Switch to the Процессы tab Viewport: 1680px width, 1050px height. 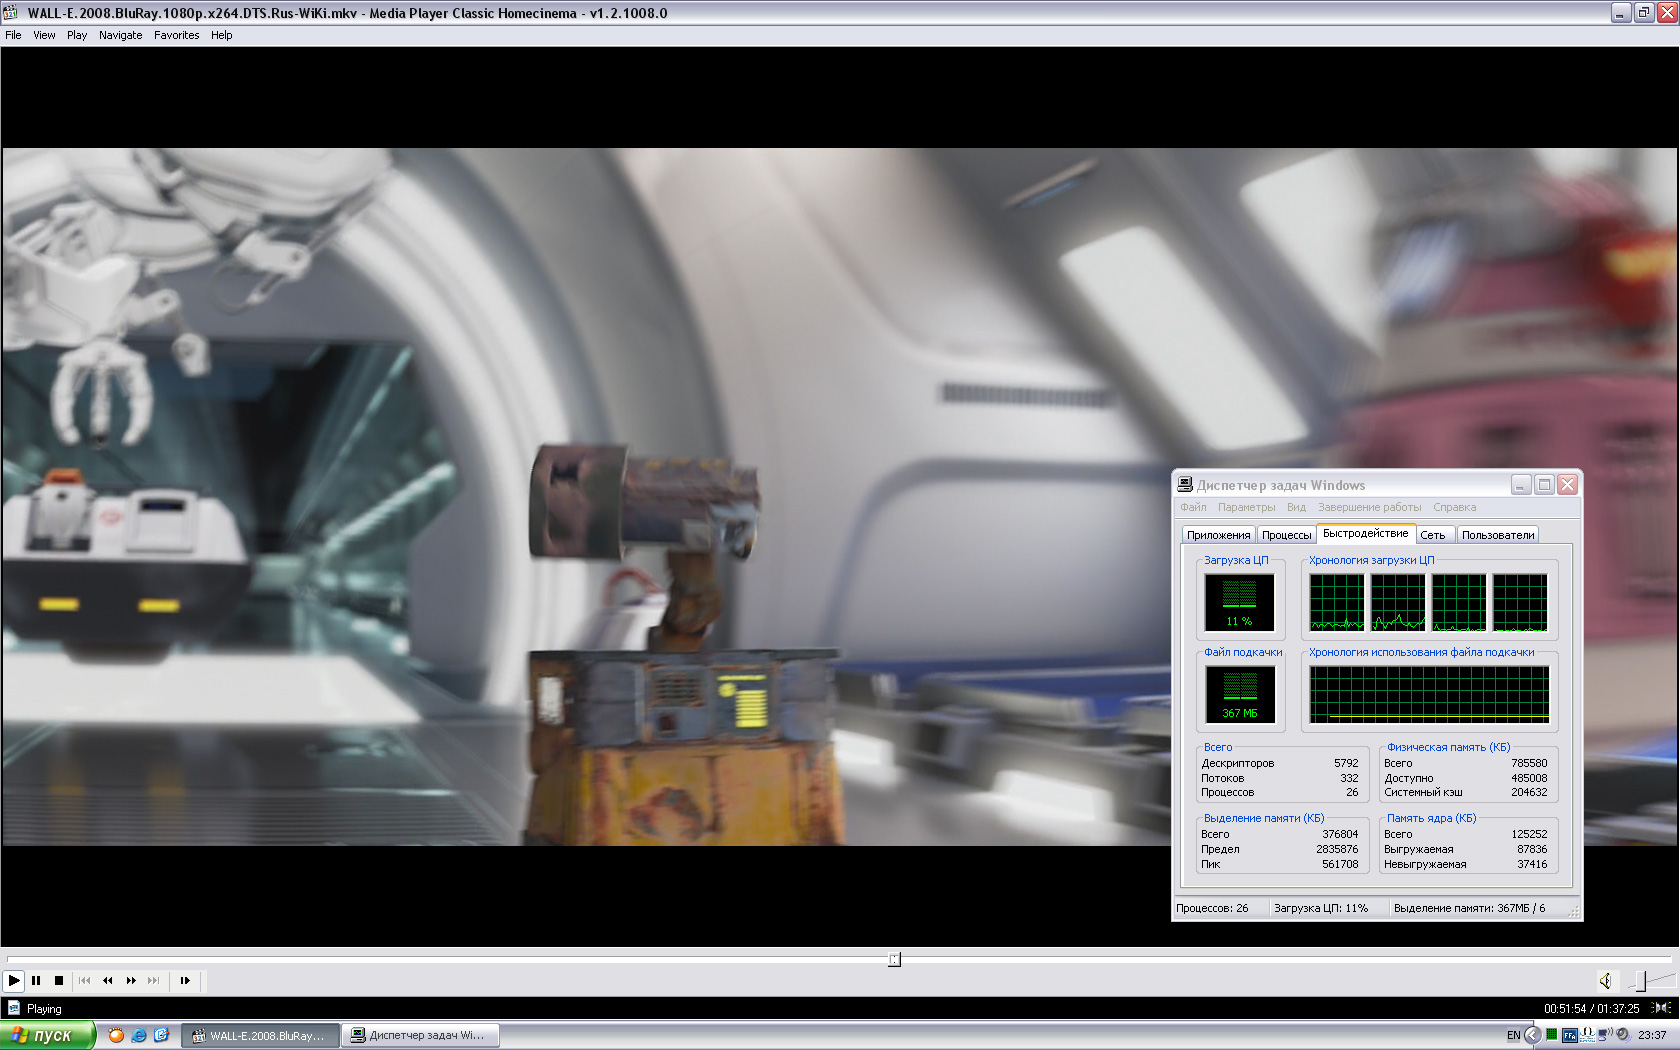click(x=1286, y=535)
